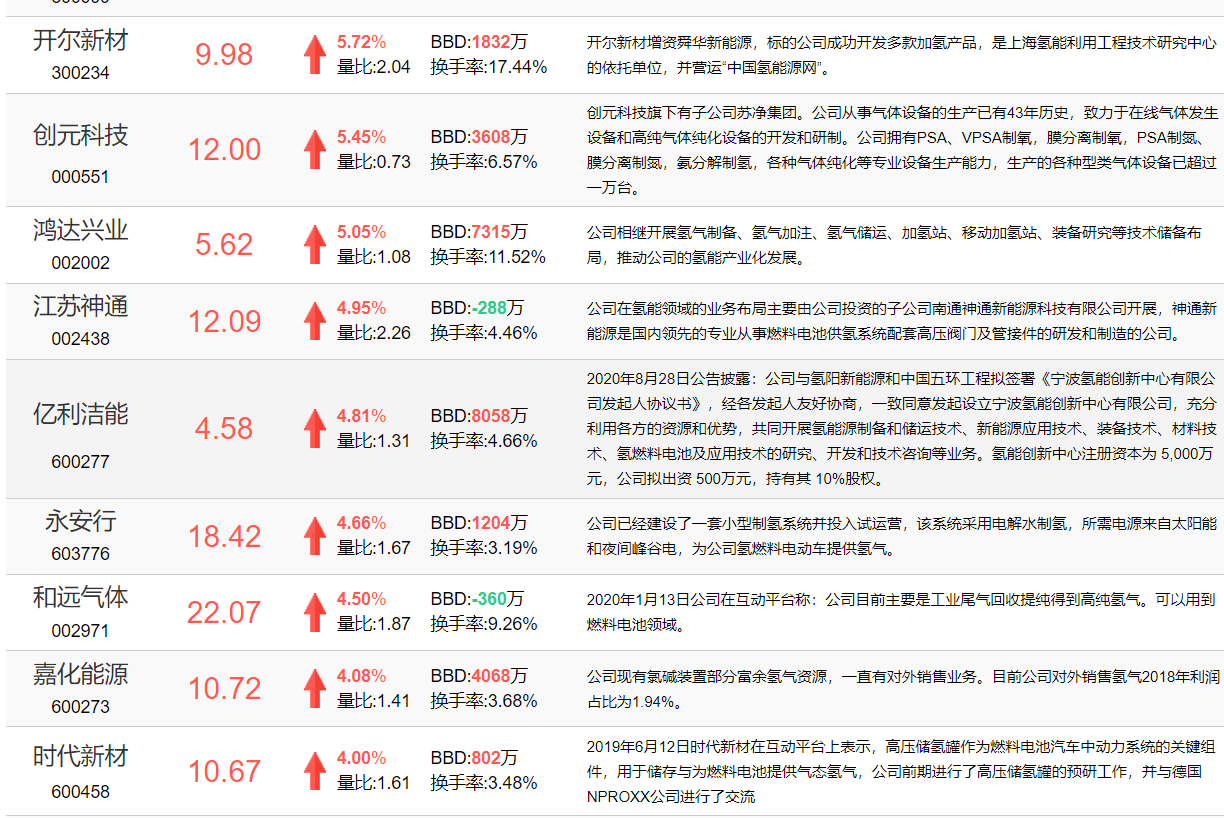This screenshot has height=818, width=1224.
Task: Click price 4.58 of 亿利洁能
Action: point(224,429)
